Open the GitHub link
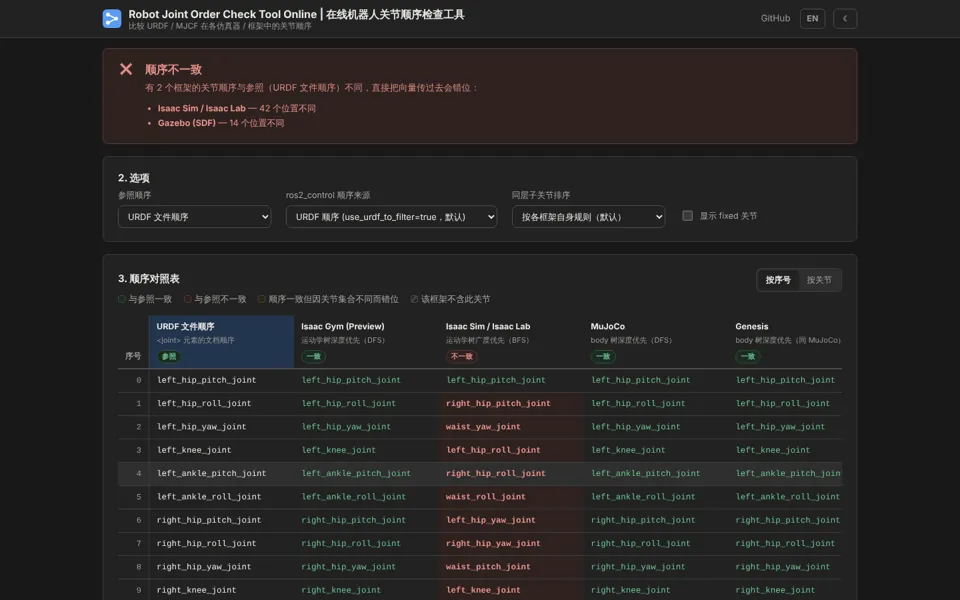Image resolution: width=960 pixels, height=600 pixels. 775,18
